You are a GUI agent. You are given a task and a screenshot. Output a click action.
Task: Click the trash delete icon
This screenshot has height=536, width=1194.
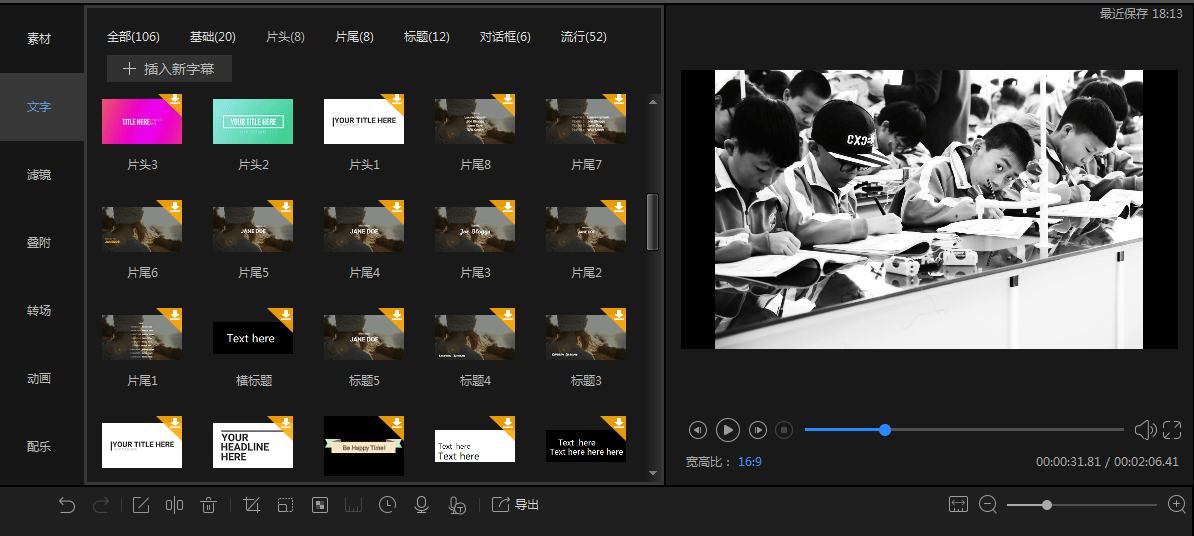208,505
